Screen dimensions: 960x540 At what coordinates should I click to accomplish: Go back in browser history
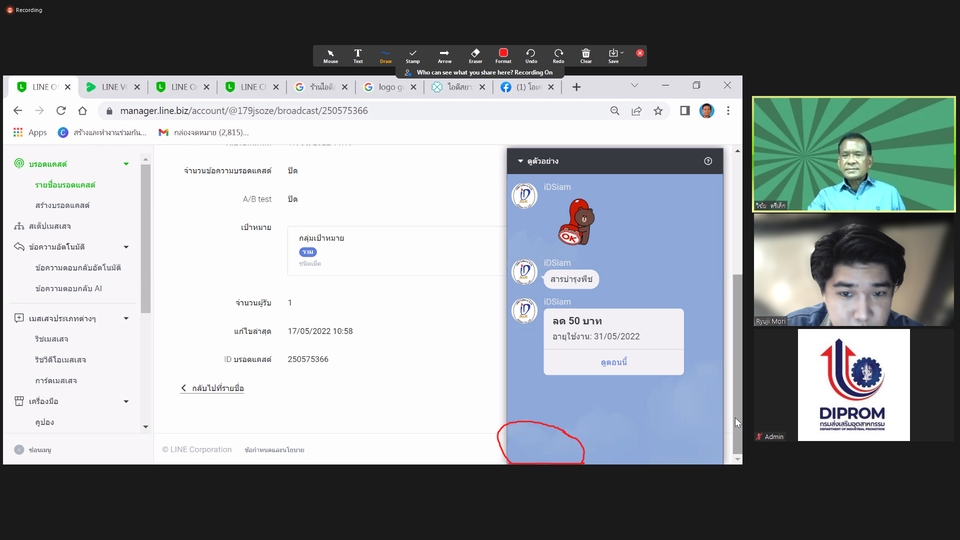pyautogui.click(x=18, y=111)
